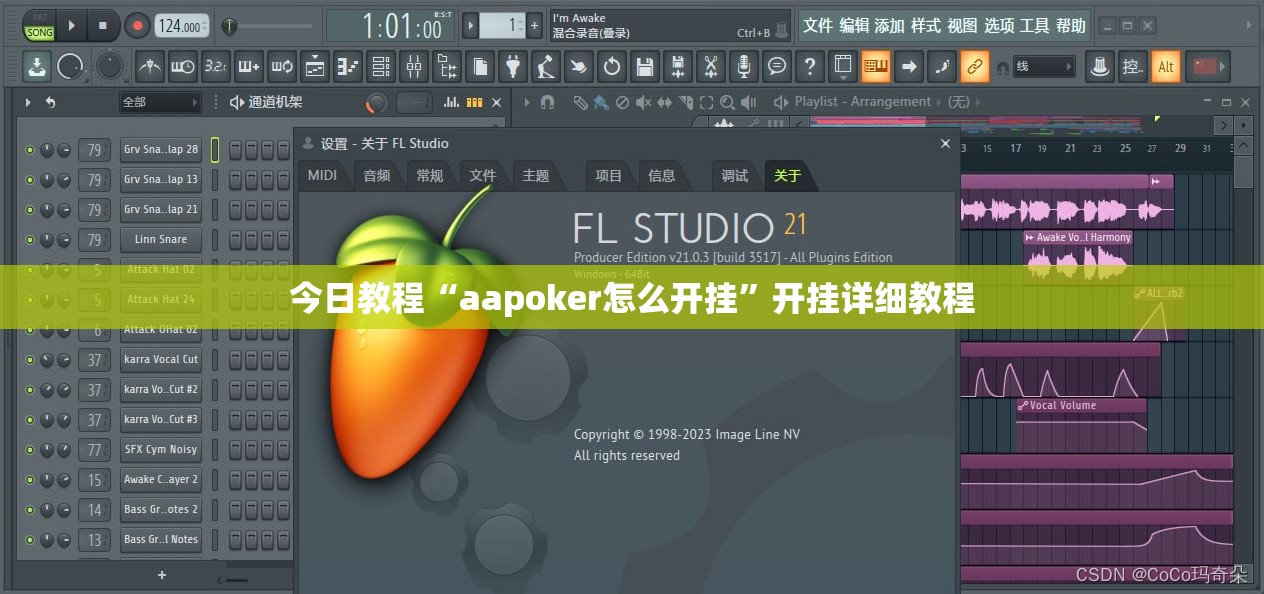Click the Play transport button
Image resolution: width=1264 pixels, height=594 pixels.
pos(72,26)
